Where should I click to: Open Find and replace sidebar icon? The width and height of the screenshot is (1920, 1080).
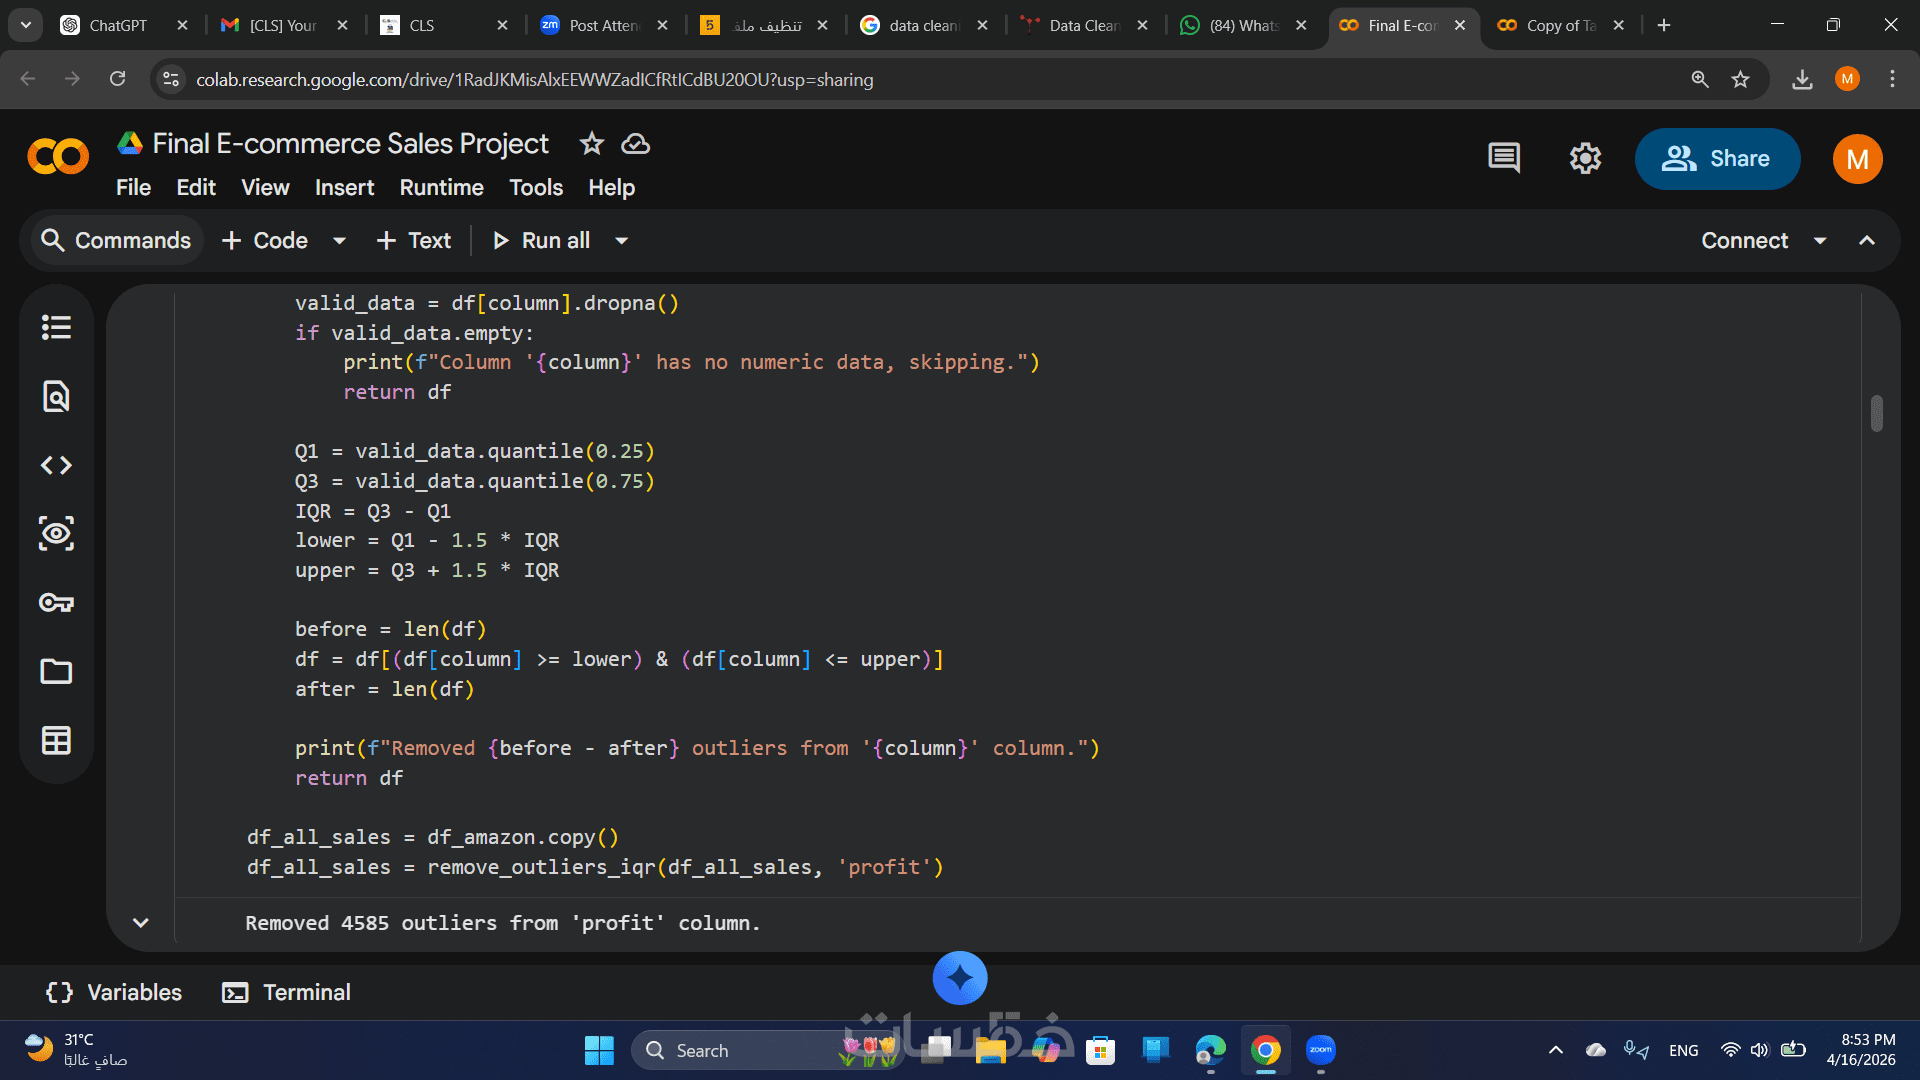[x=56, y=396]
